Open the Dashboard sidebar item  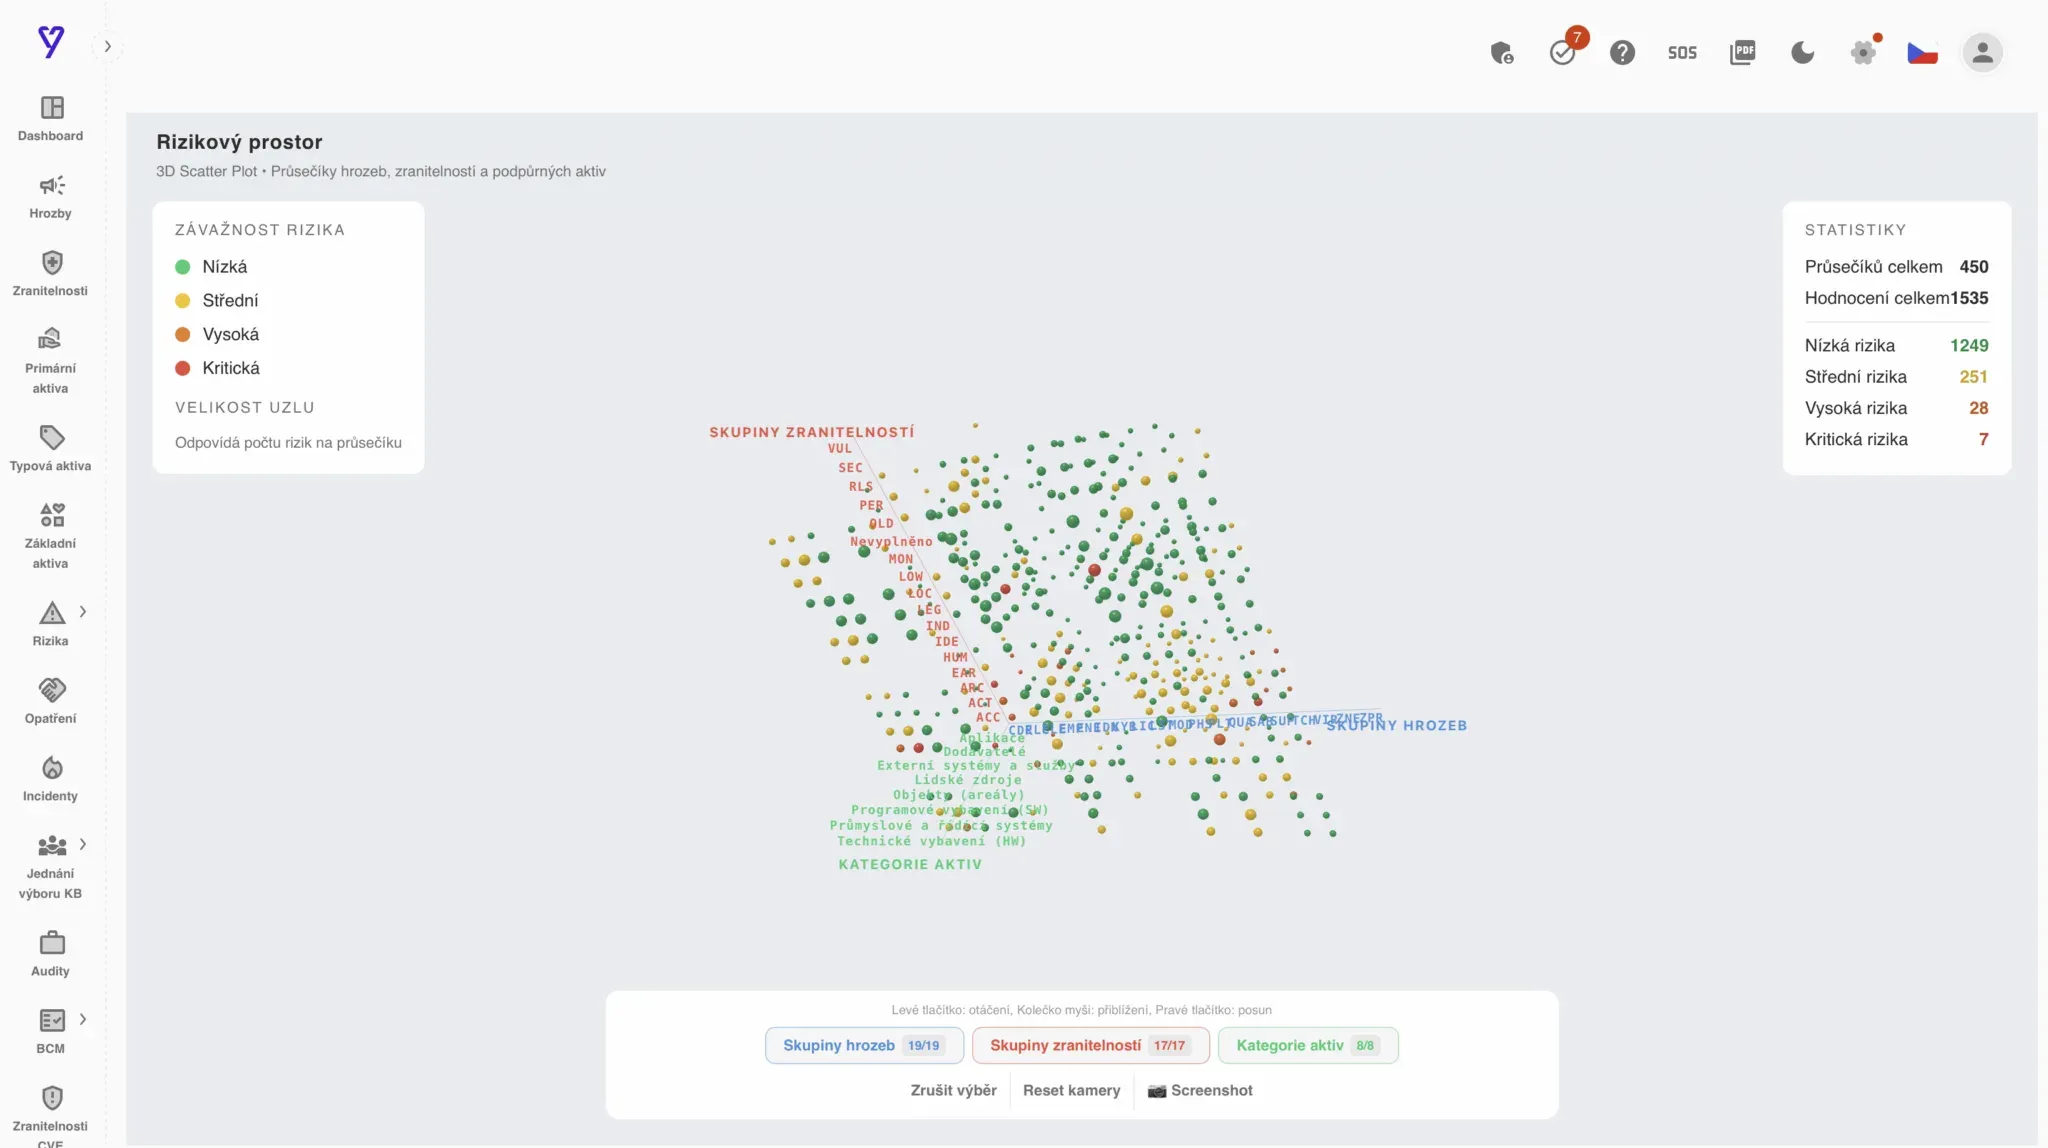51,119
